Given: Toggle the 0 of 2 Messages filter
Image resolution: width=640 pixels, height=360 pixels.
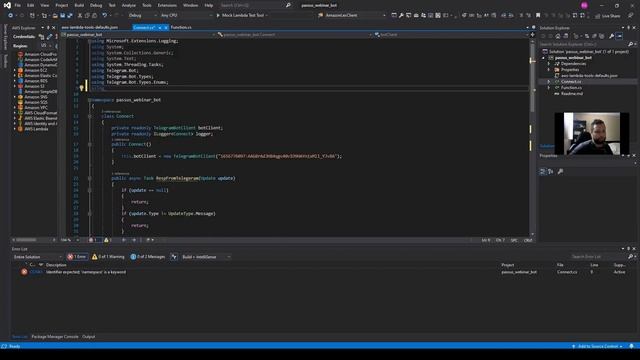Looking at the screenshot, I should (x=147, y=257).
